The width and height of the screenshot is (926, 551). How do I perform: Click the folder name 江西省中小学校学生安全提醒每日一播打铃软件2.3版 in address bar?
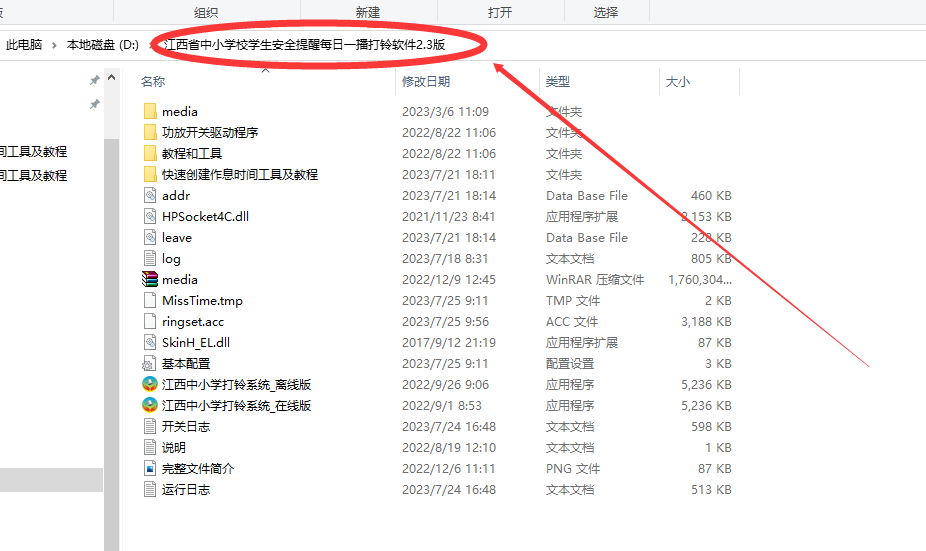point(305,44)
